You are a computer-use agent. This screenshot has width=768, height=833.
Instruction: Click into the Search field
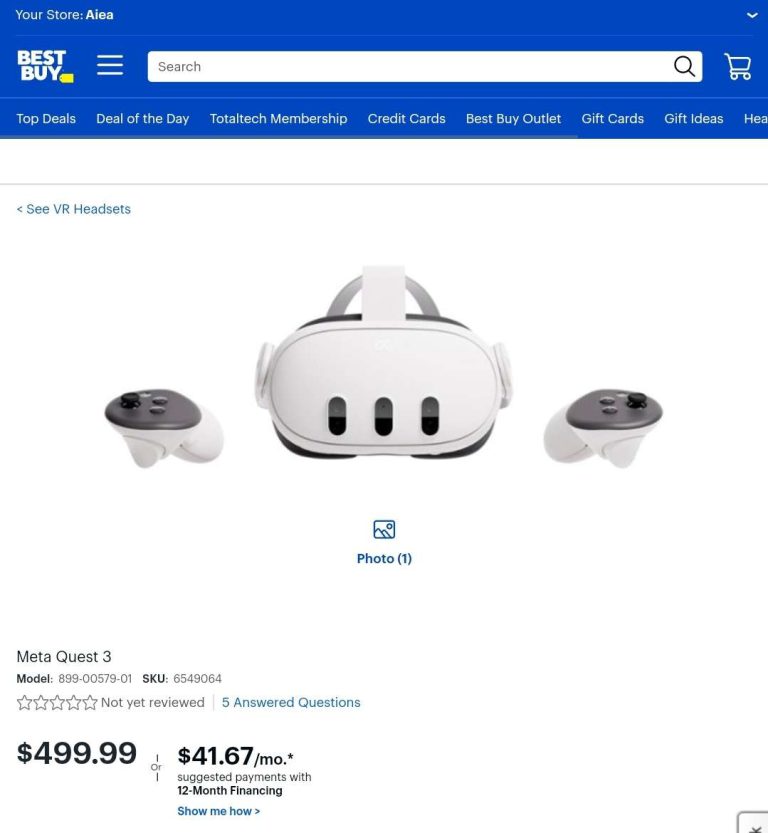[409, 66]
